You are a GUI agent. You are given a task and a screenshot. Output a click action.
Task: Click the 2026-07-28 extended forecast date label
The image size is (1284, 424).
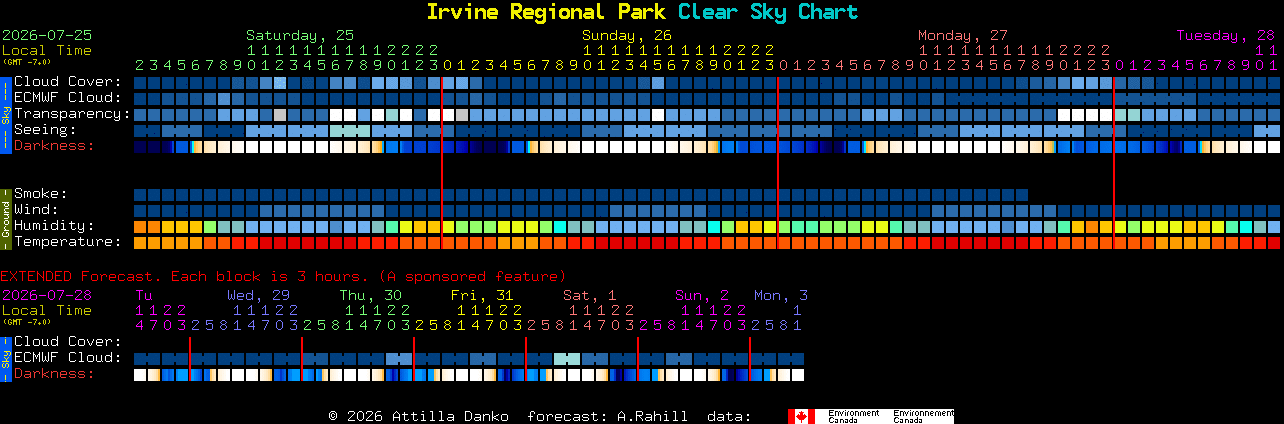tap(47, 295)
